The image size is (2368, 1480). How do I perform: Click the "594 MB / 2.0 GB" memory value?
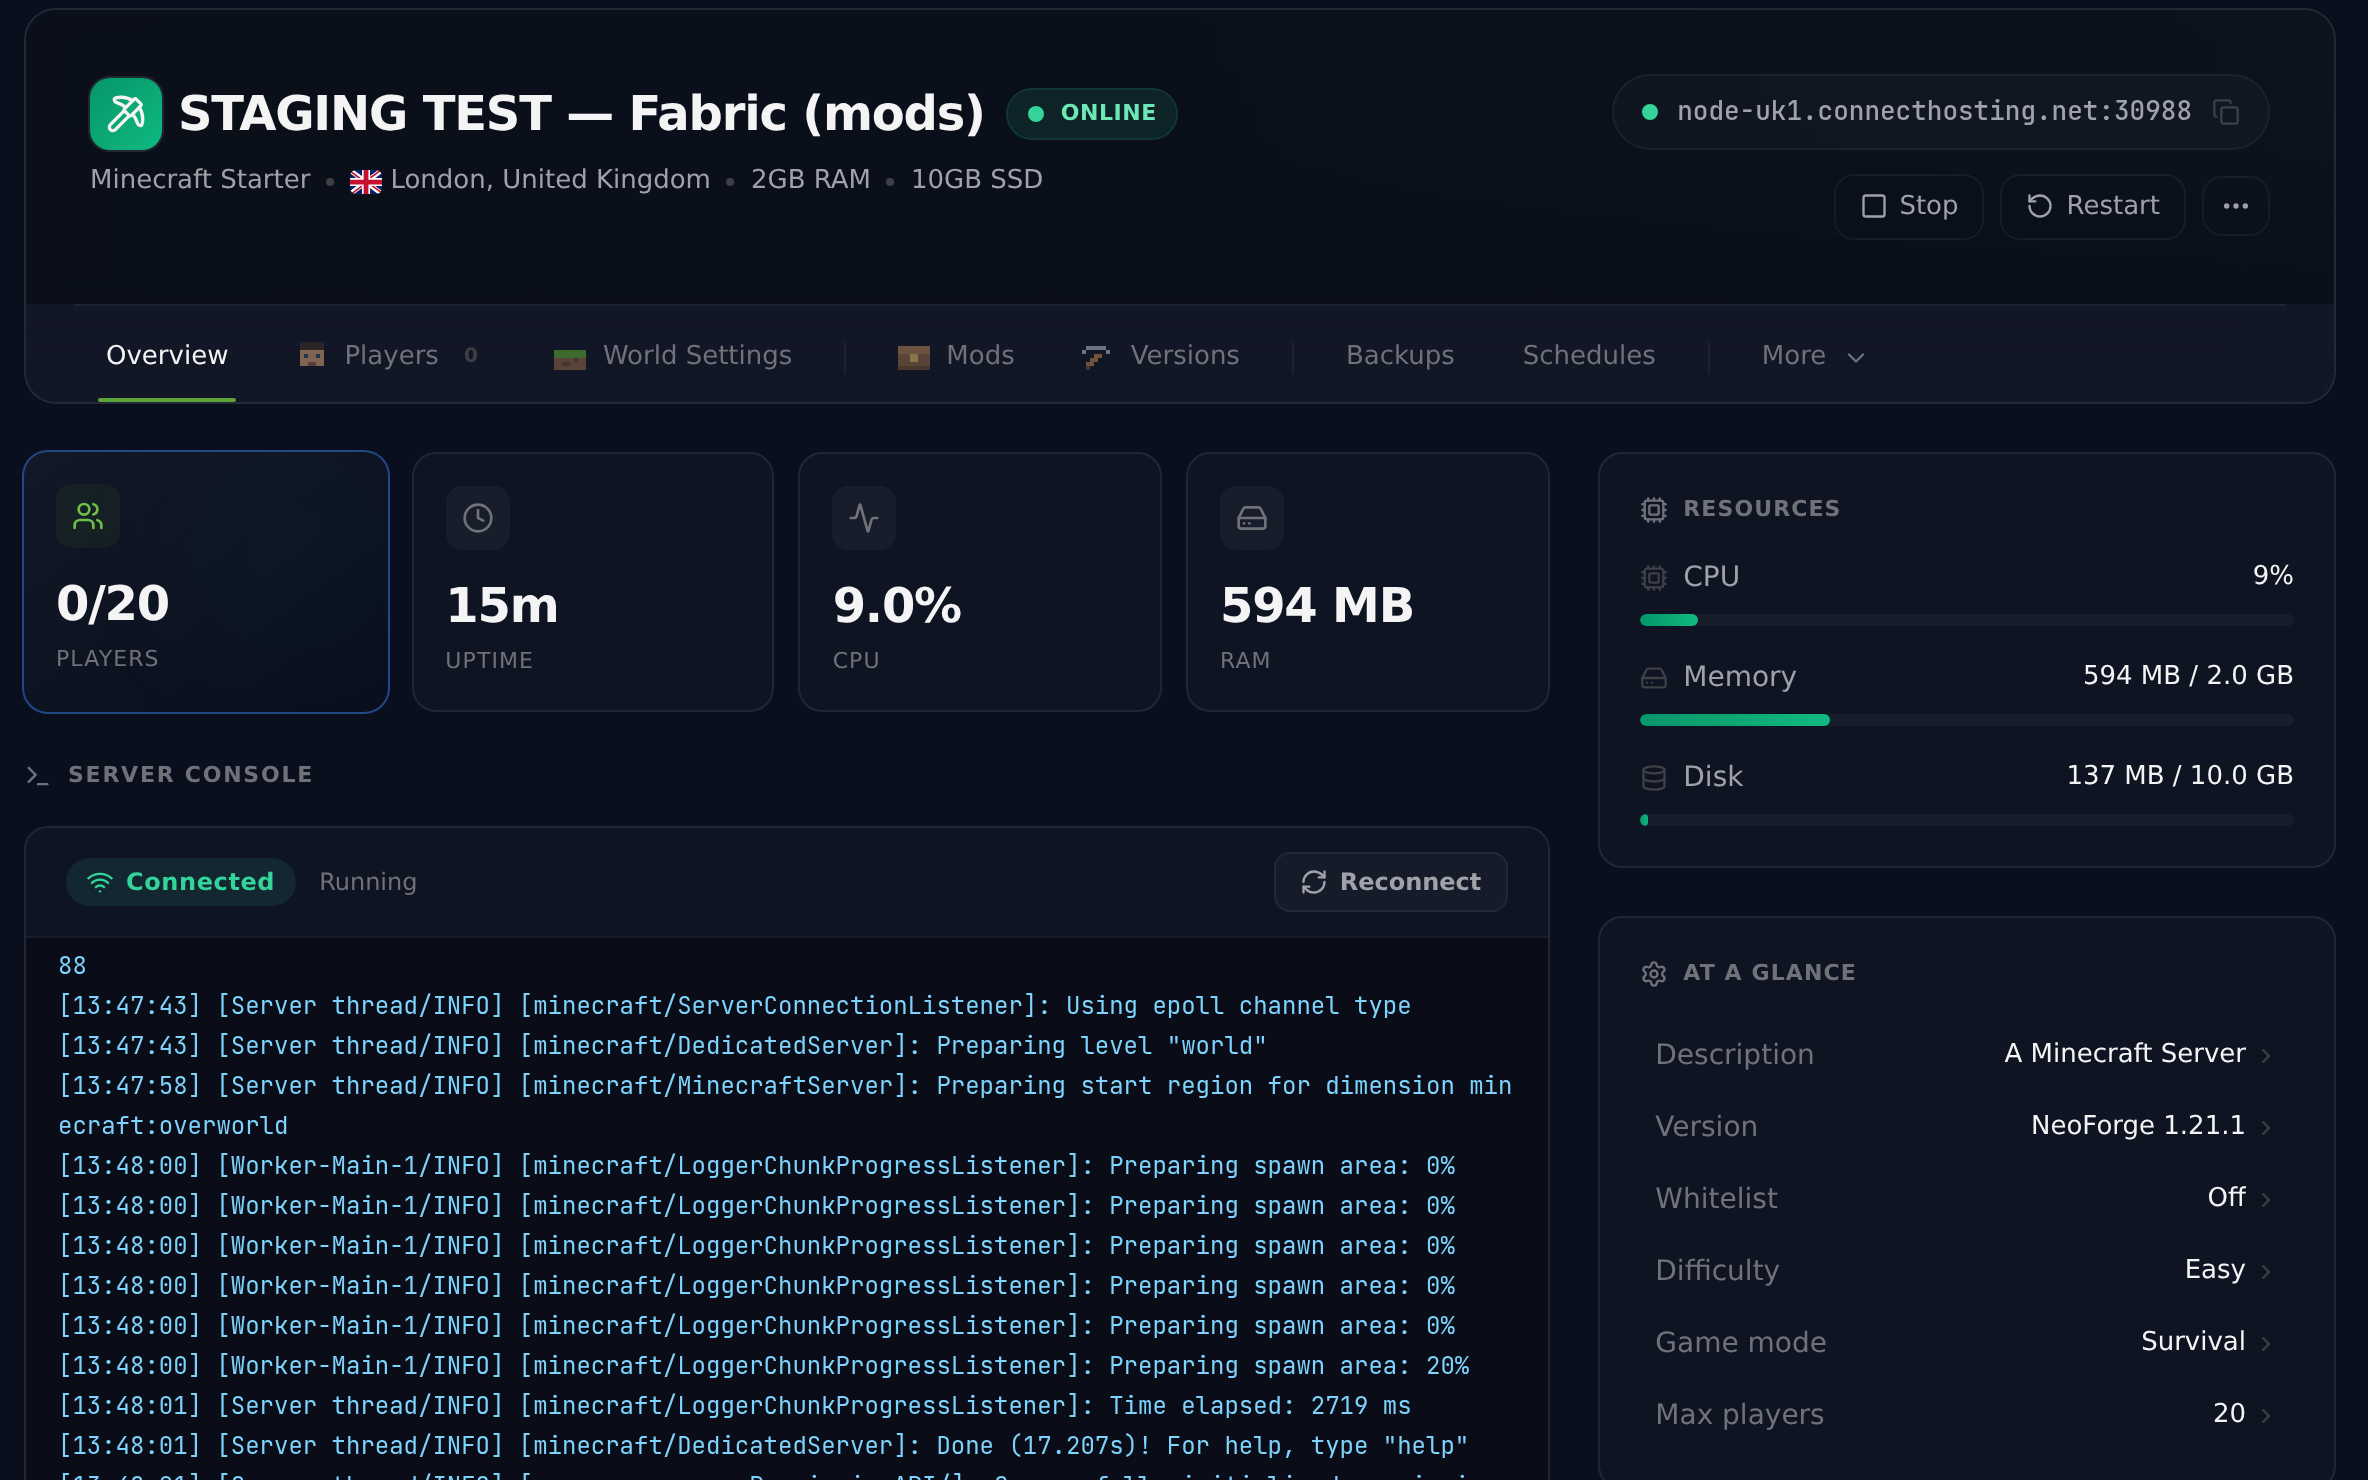(x=2188, y=676)
